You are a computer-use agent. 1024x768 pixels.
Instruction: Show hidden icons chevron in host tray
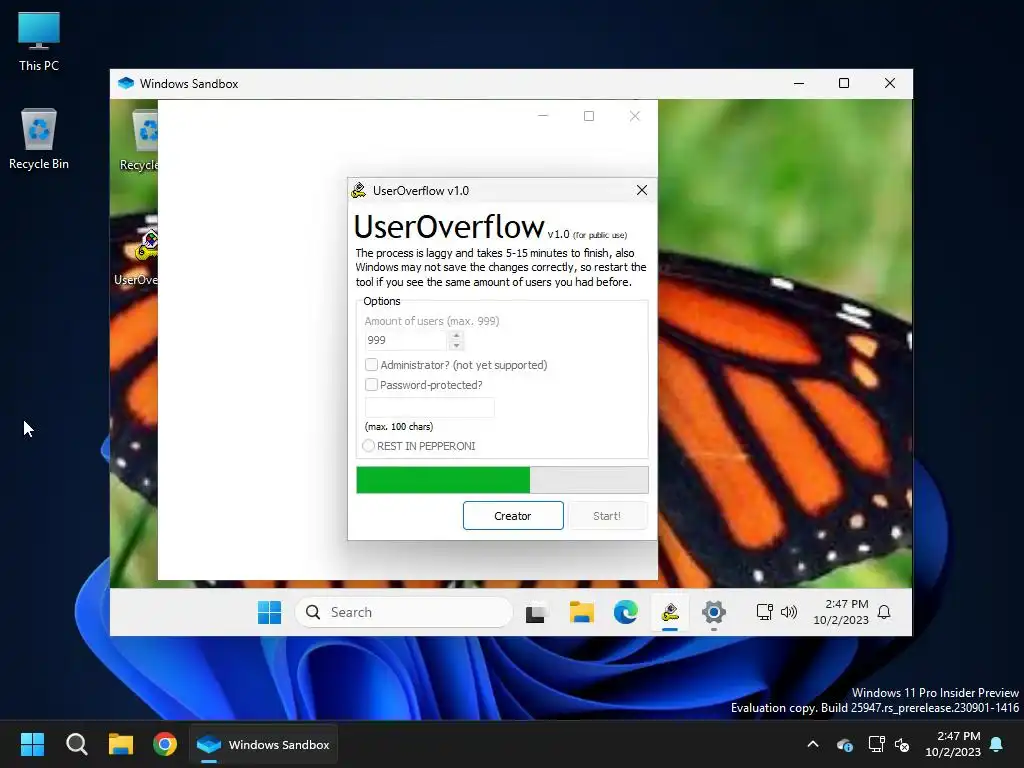pos(813,744)
